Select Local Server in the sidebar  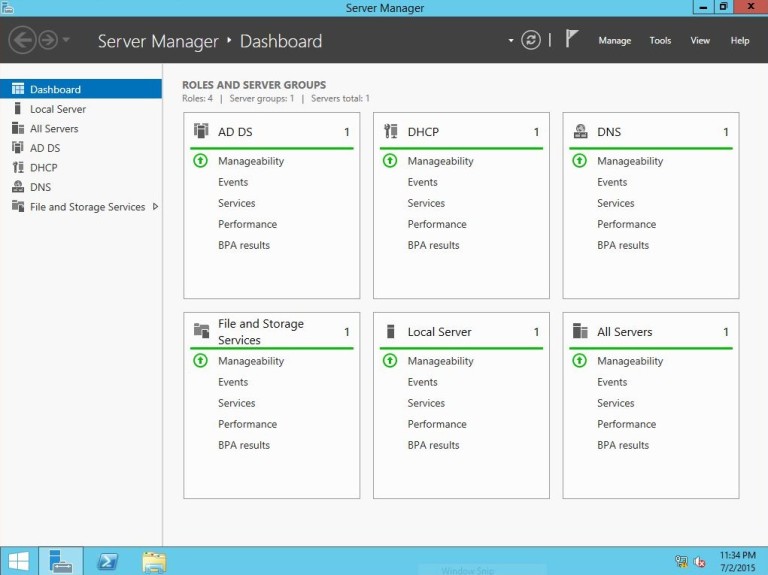tap(81, 109)
